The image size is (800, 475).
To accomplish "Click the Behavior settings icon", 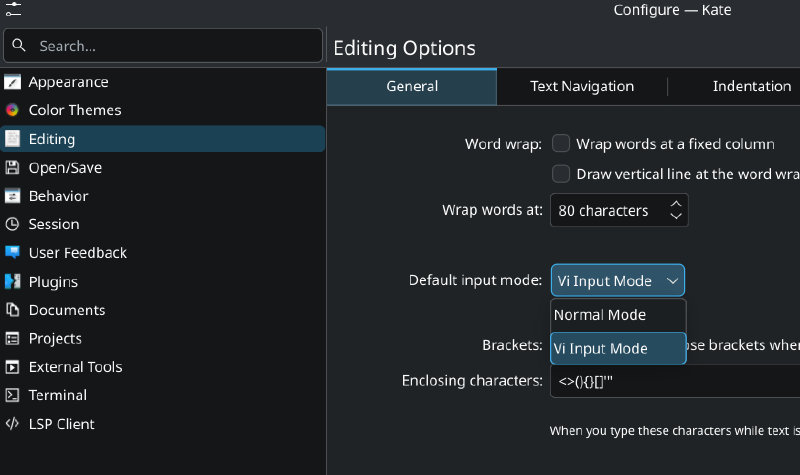I will coord(12,196).
